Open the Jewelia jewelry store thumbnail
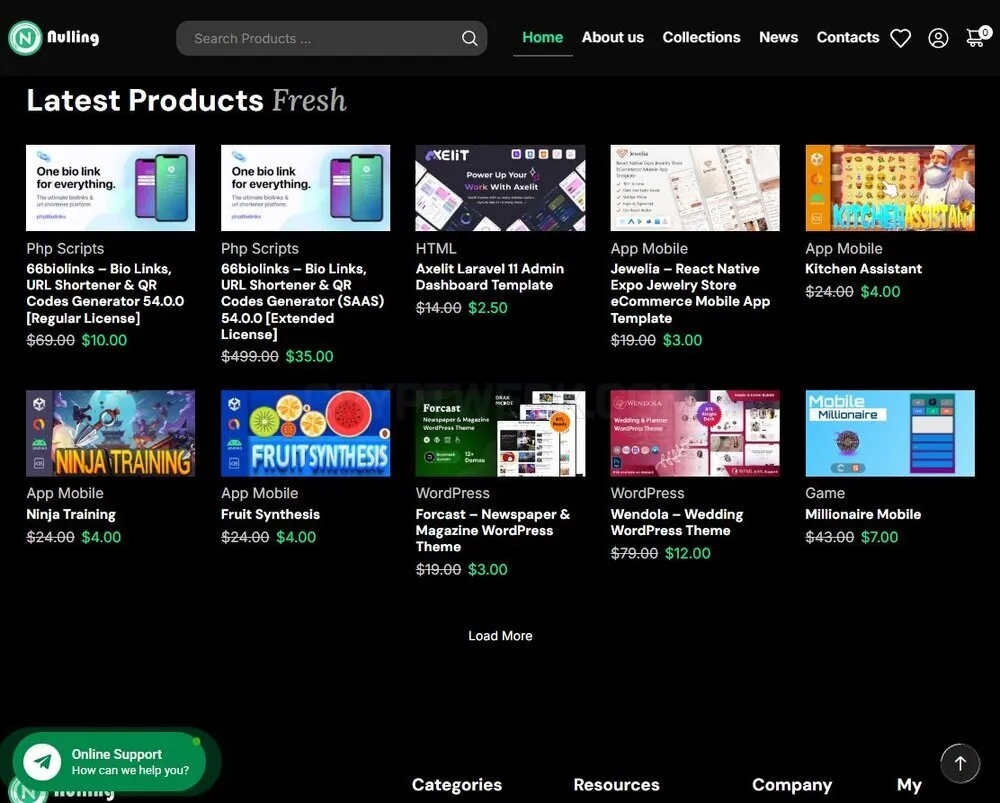Screen dimensions: 1000x803 (x=695, y=188)
